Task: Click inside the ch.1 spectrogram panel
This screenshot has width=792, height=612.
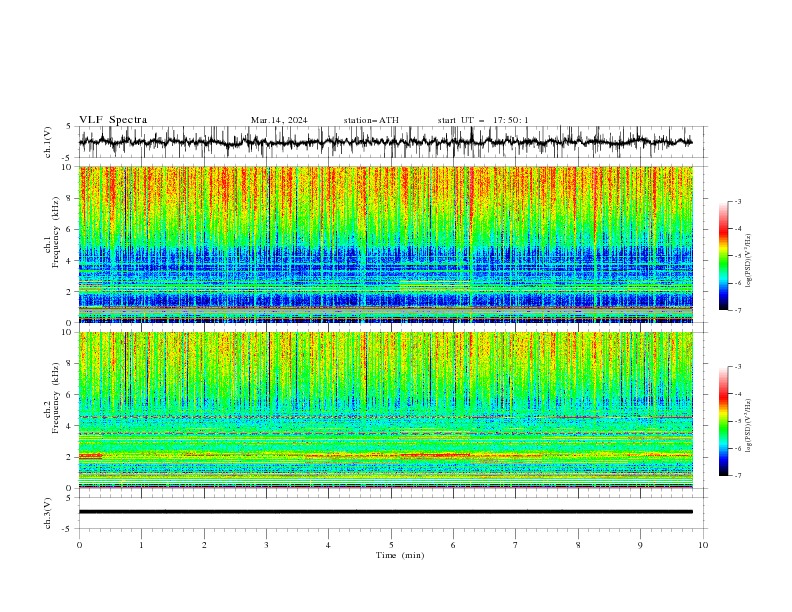Action: pos(386,244)
